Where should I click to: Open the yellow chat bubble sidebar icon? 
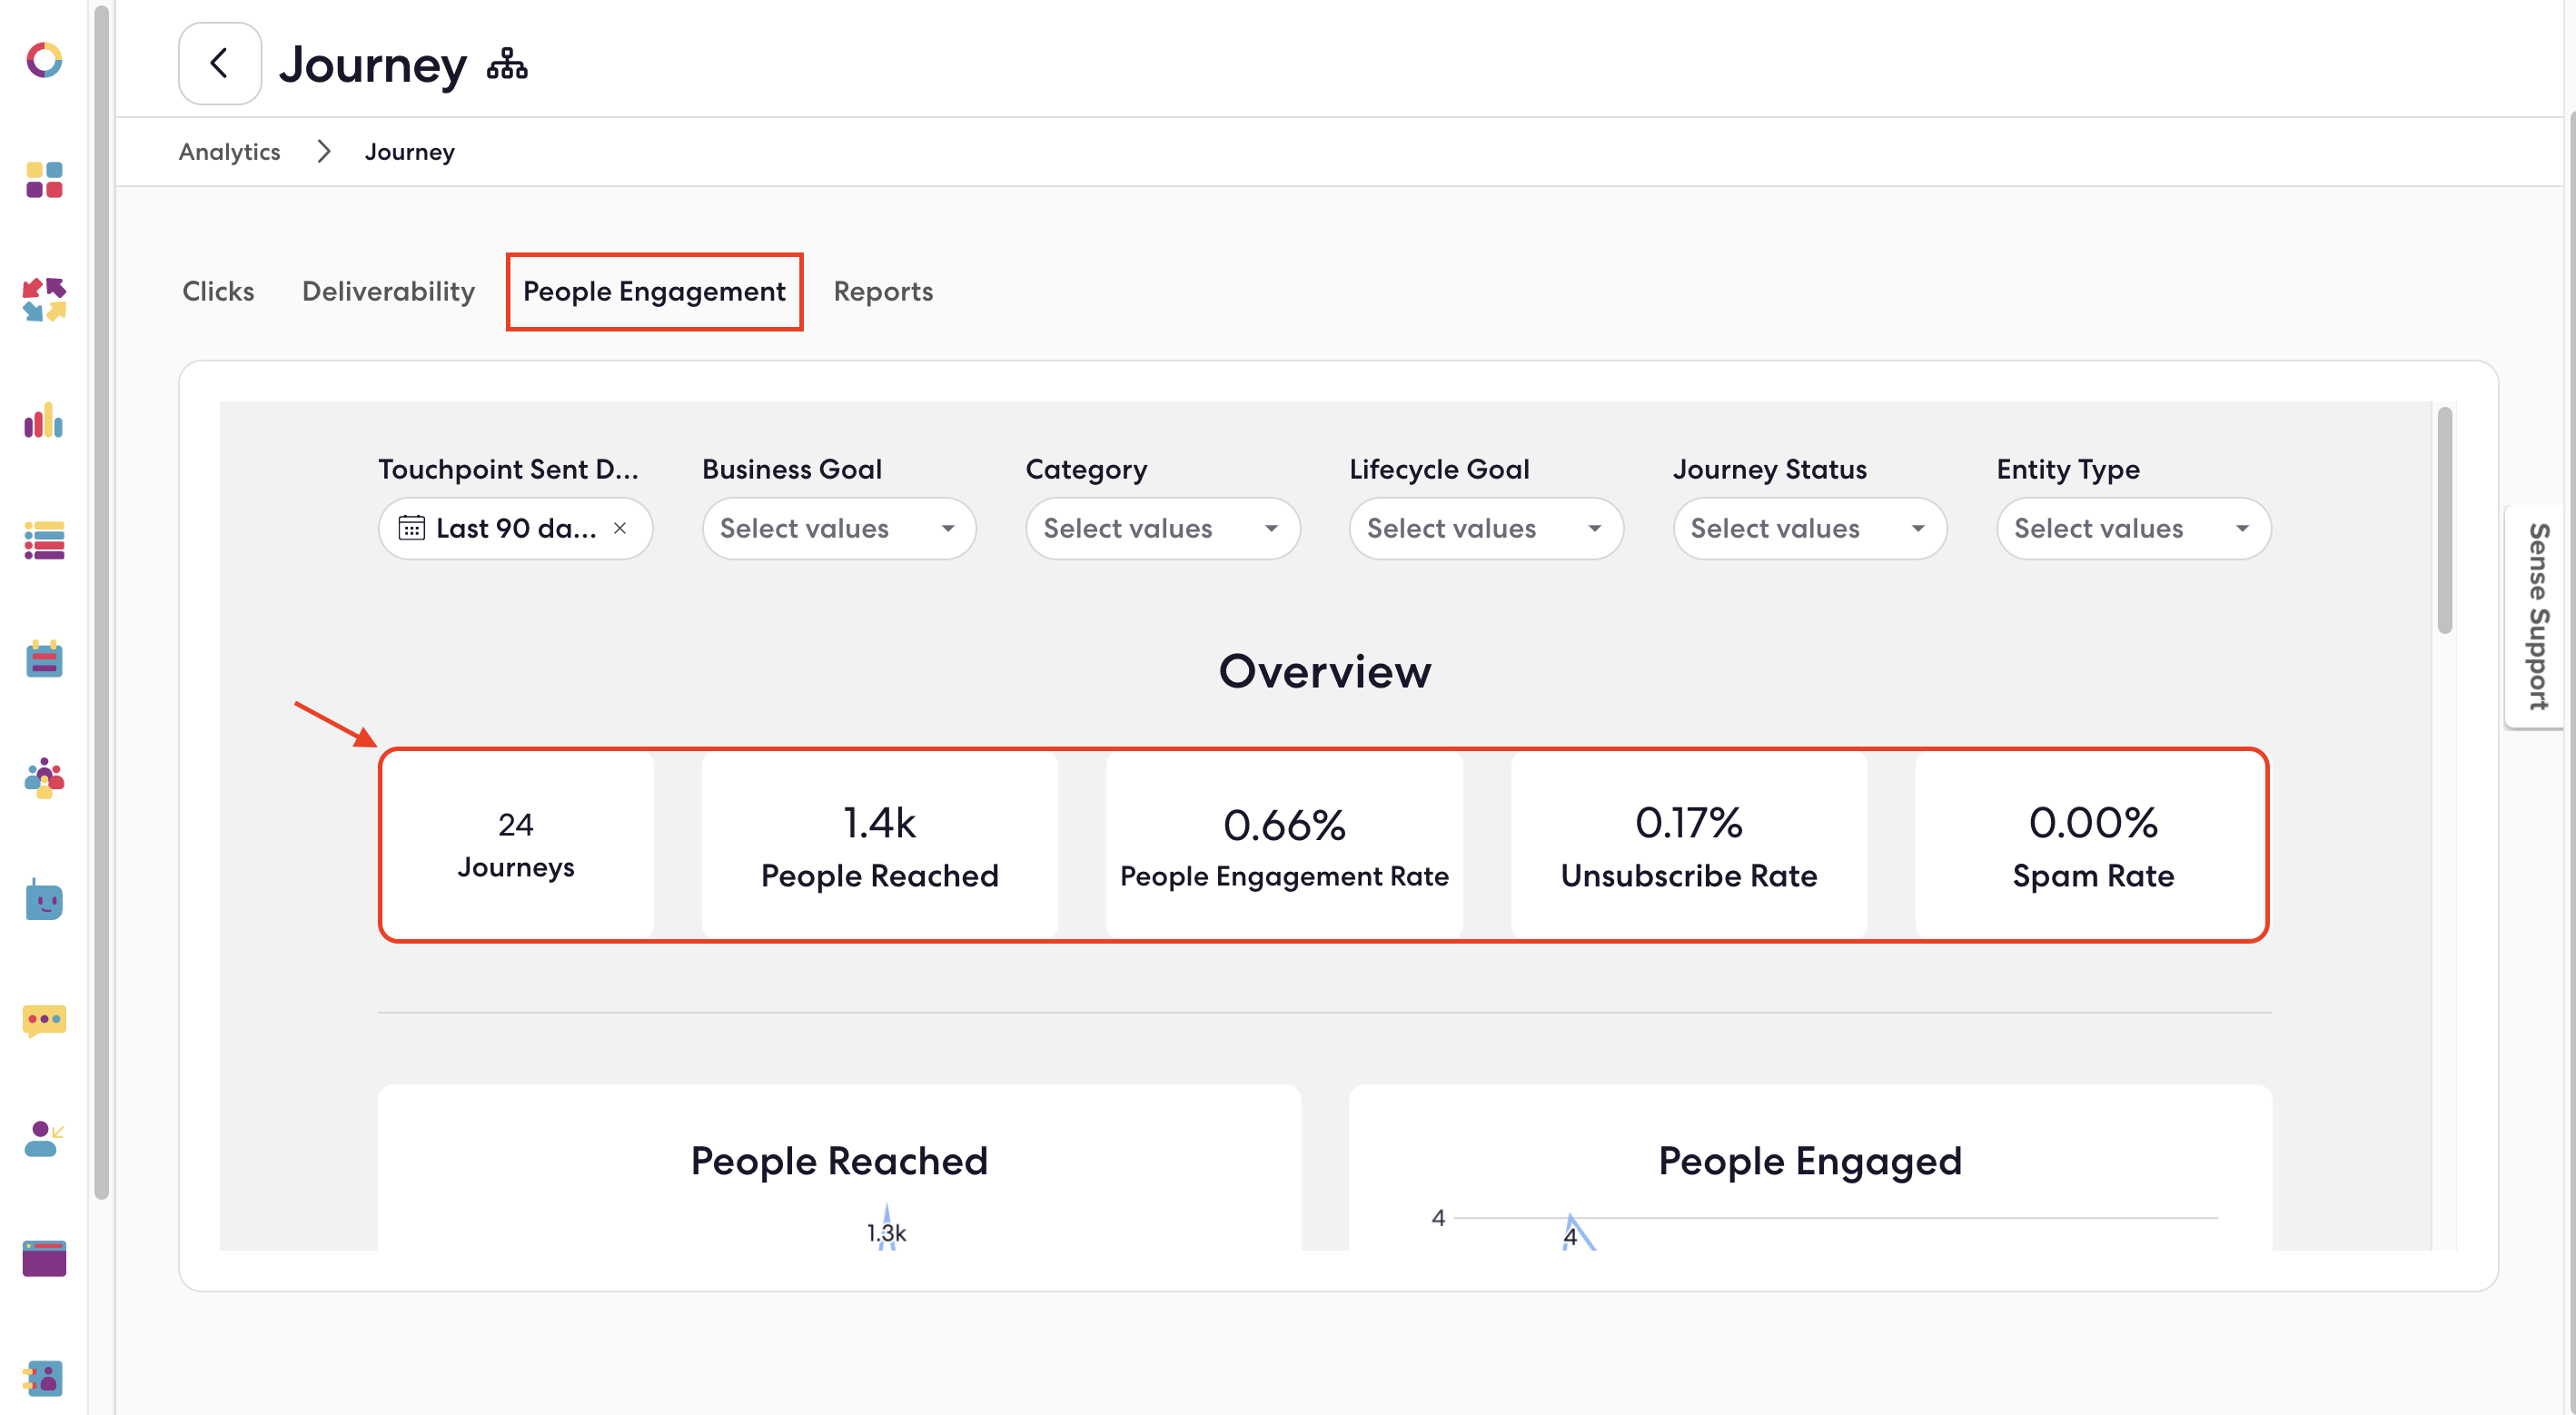coord(44,1021)
